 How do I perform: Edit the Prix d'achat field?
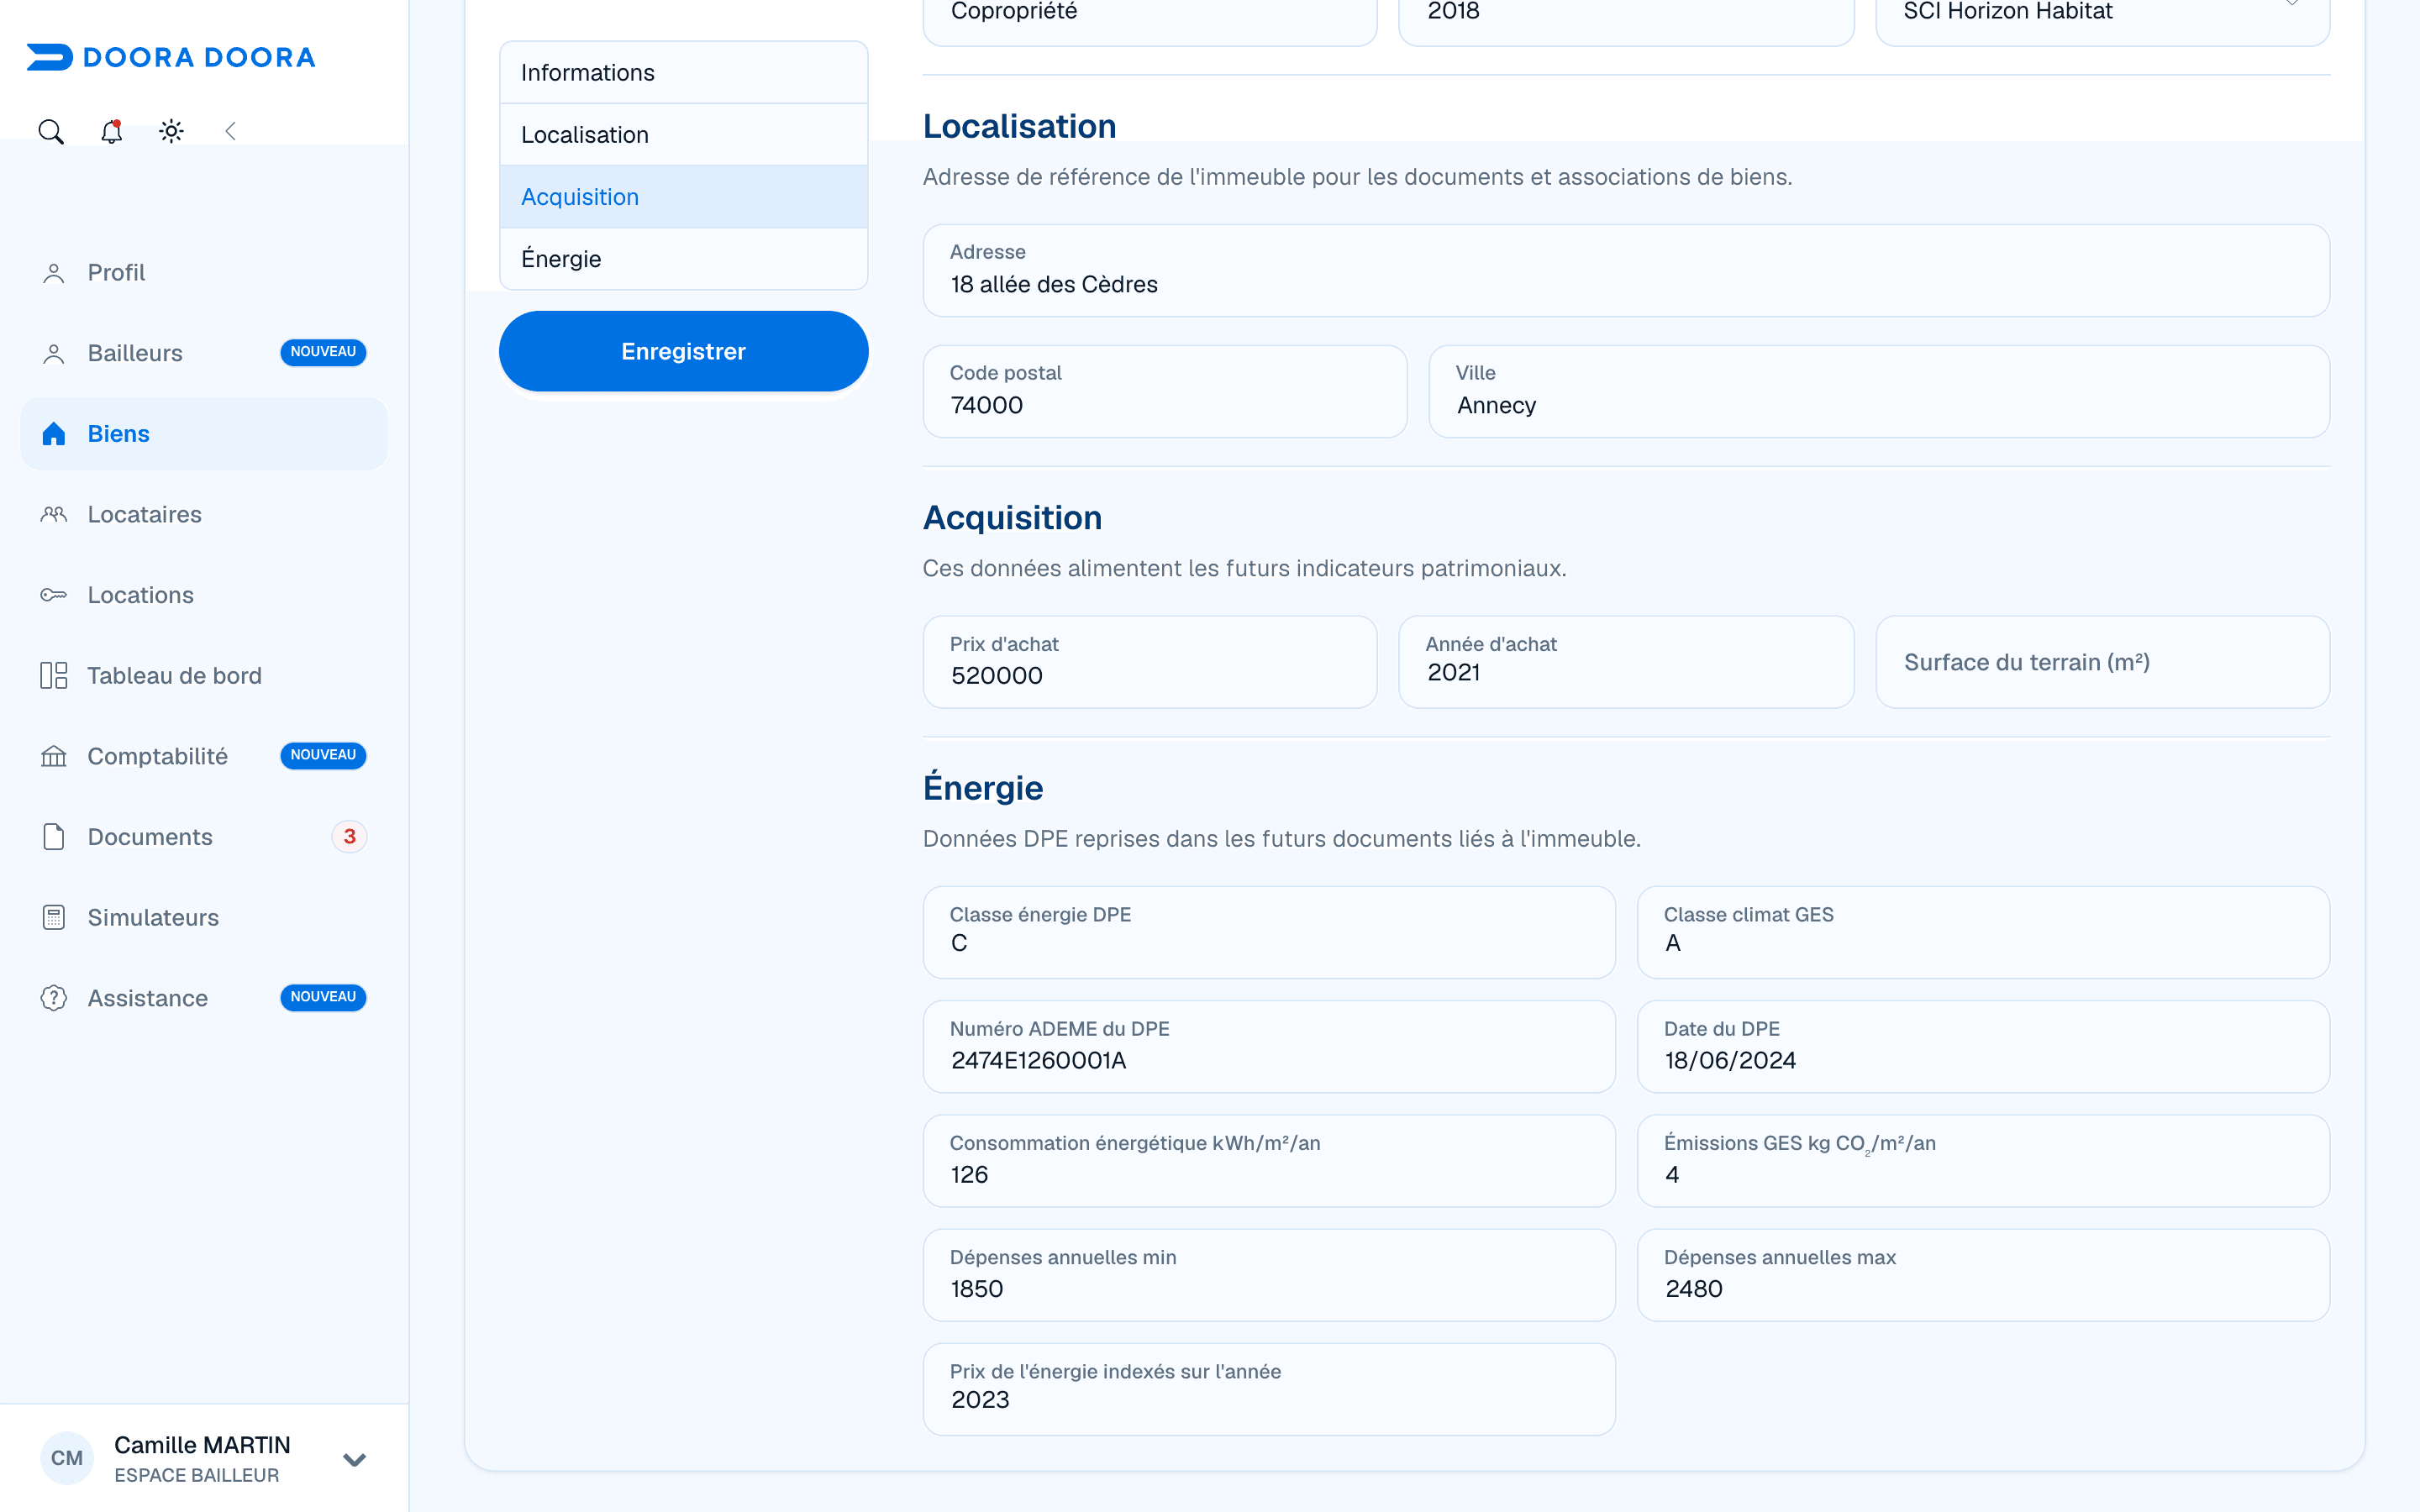click(1150, 662)
